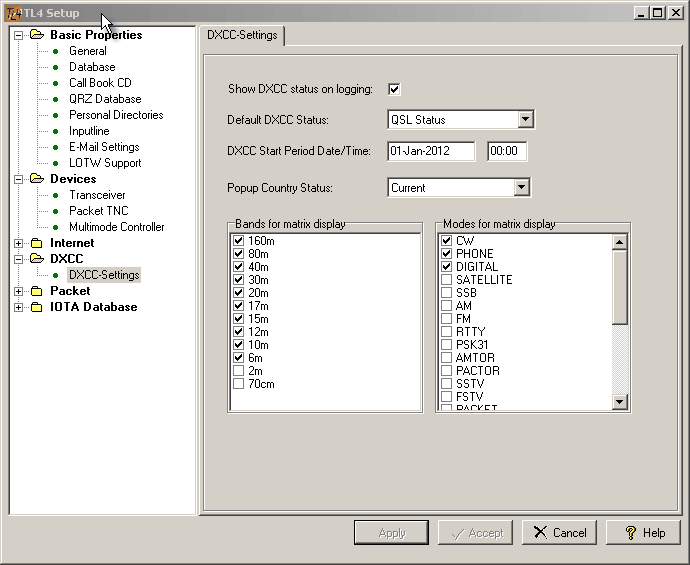Viewport: 690px width, 565px height.
Task: Open Personal Directories tree item
Action: click(x=116, y=115)
